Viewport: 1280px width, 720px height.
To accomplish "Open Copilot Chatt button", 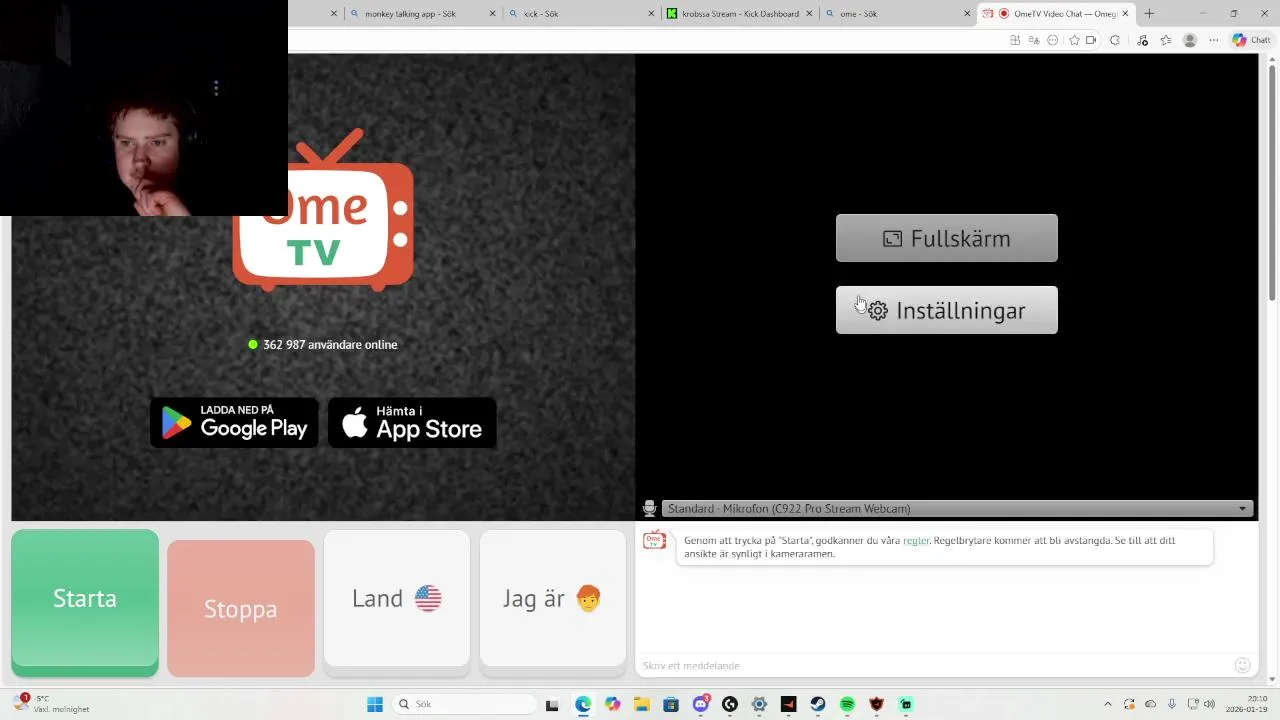I will pos(1251,40).
